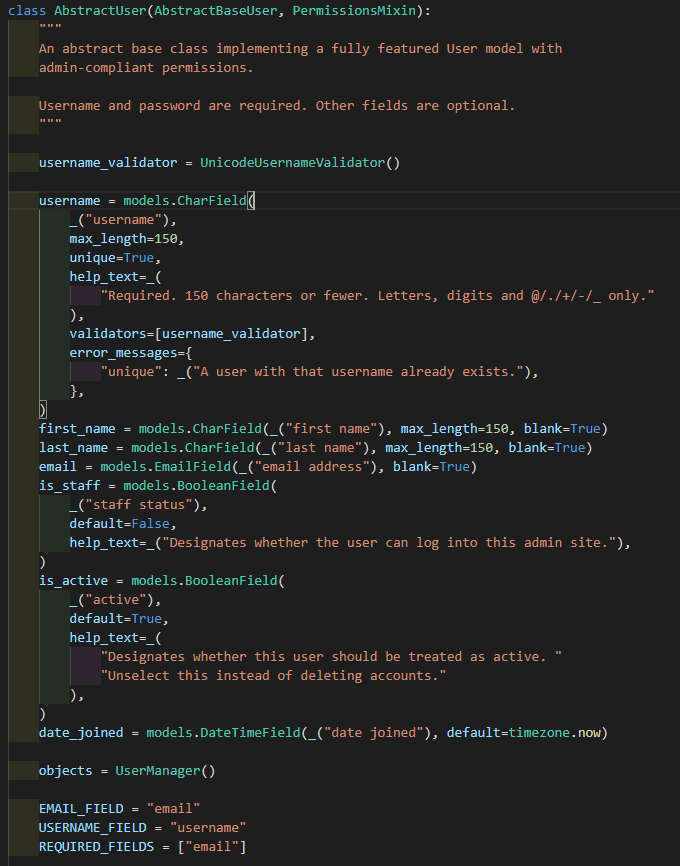Select the UserManager() call

pos(165,770)
